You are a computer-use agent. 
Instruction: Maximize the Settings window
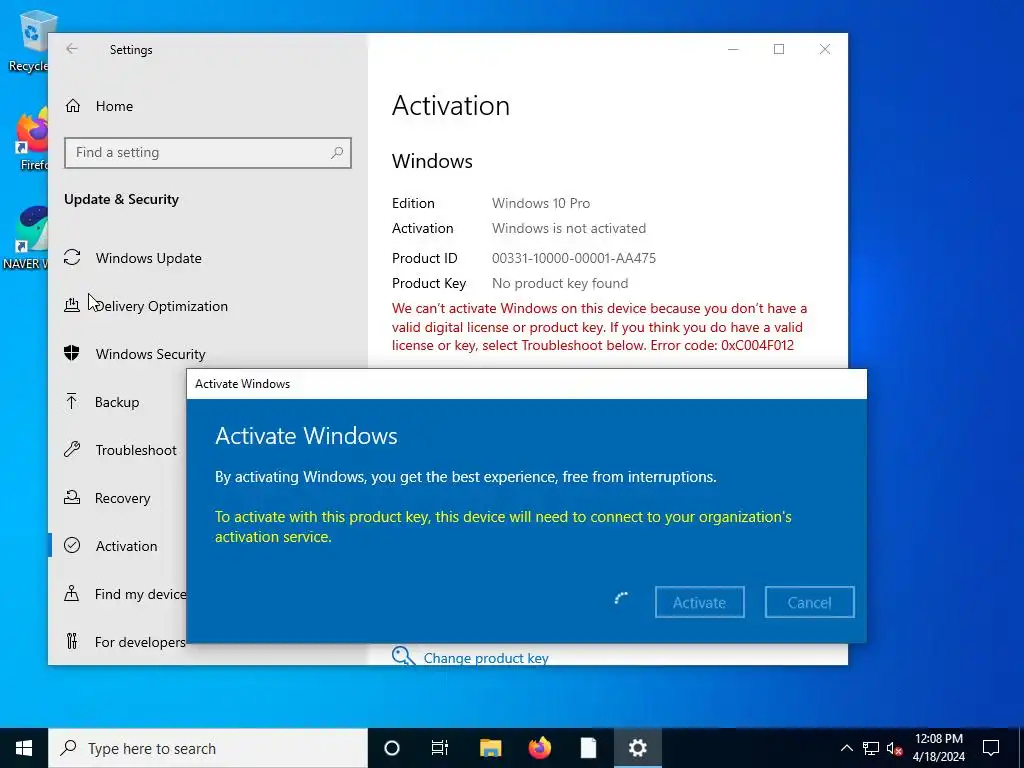[x=778, y=49]
